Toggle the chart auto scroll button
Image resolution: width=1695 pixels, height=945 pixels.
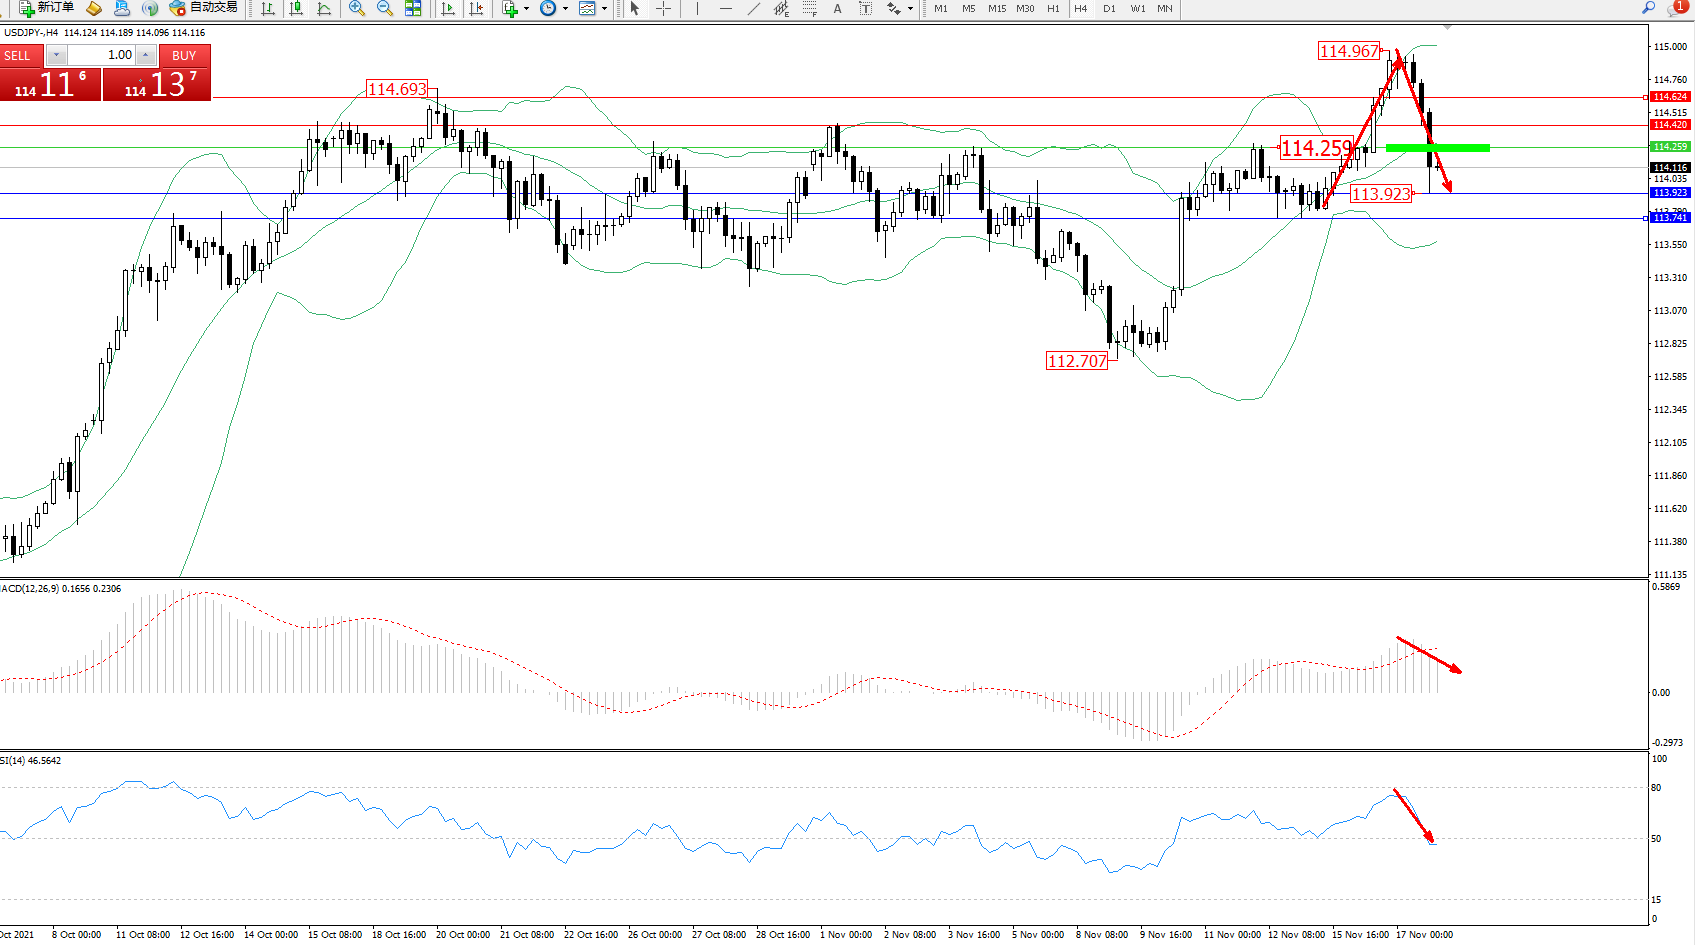tap(448, 8)
